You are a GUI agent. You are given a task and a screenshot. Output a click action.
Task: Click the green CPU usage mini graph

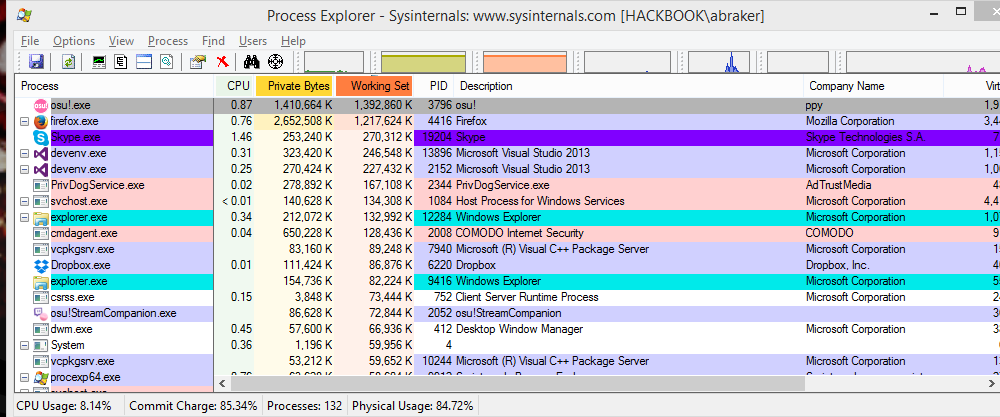pos(334,62)
